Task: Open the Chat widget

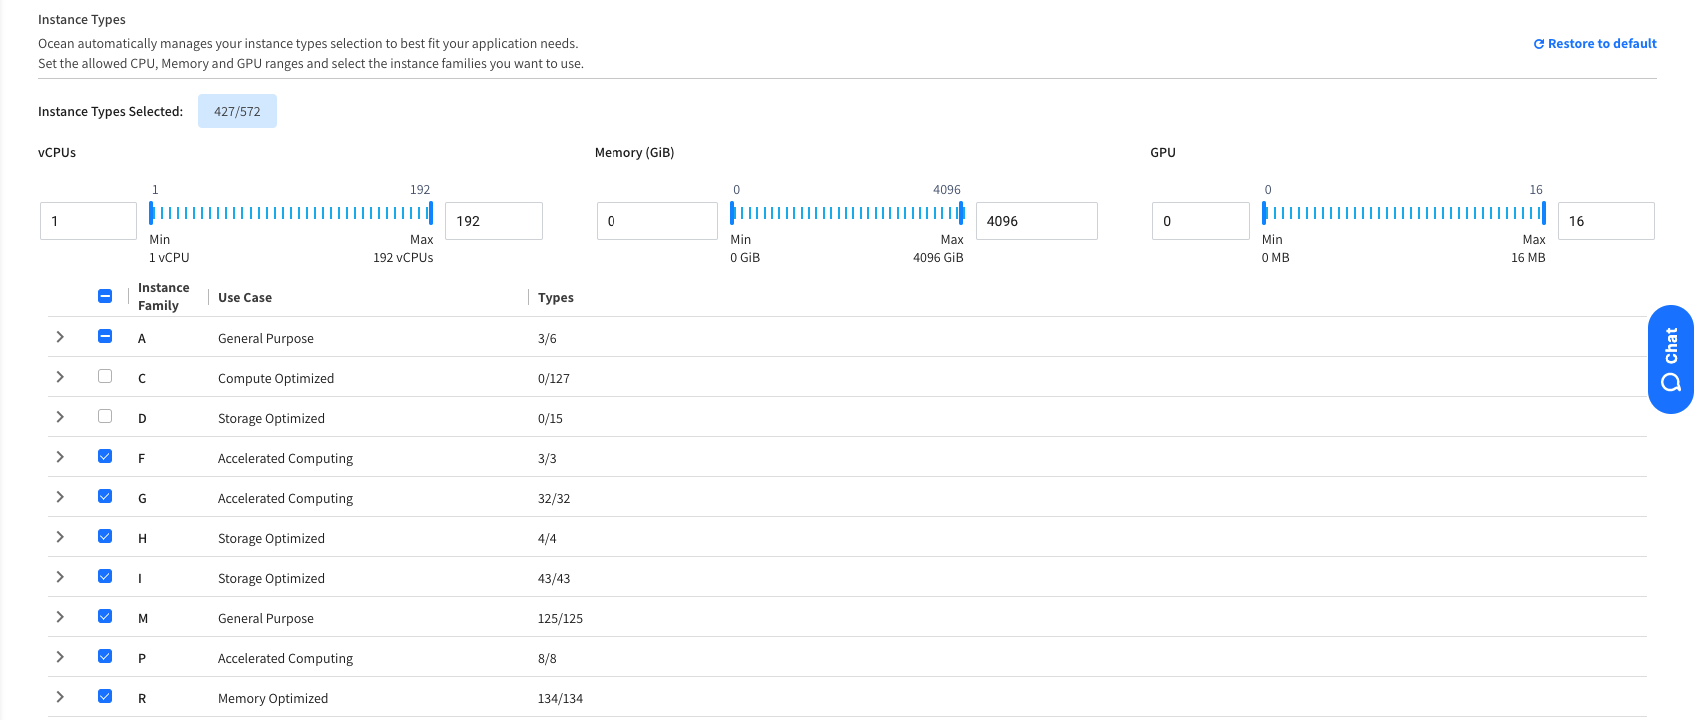Action: (x=1669, y=359)
